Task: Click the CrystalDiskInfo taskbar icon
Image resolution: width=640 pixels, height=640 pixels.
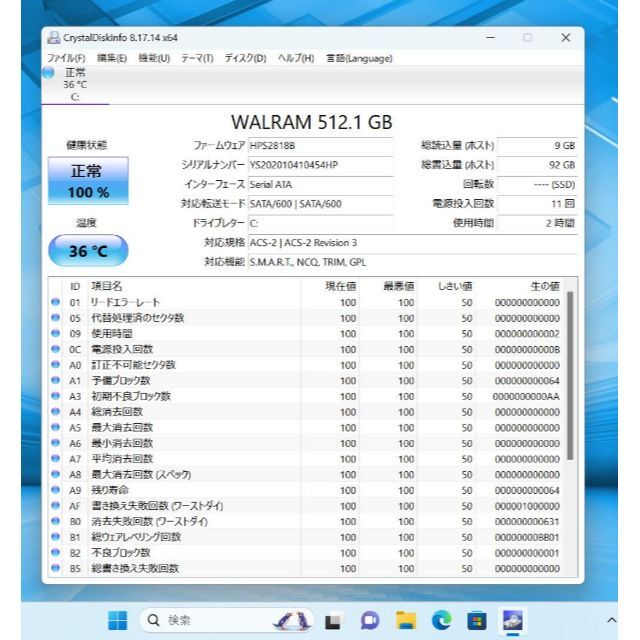Action: pos(513,621)
